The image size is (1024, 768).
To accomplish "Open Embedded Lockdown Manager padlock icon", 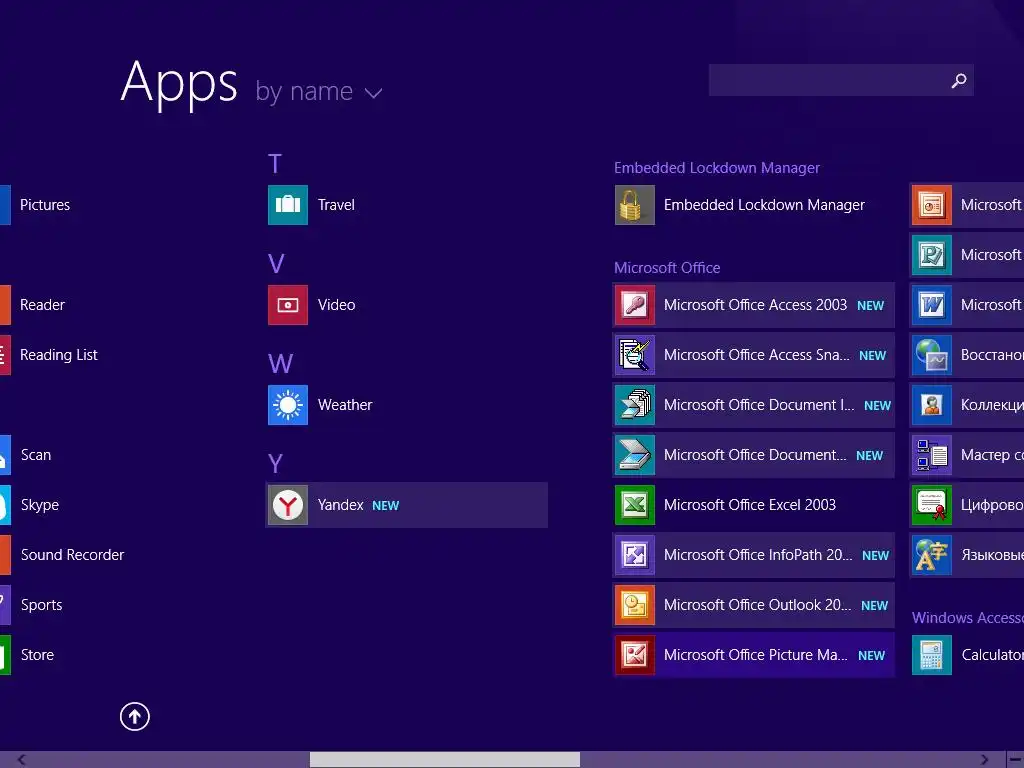I will click(x=634, y=205).
